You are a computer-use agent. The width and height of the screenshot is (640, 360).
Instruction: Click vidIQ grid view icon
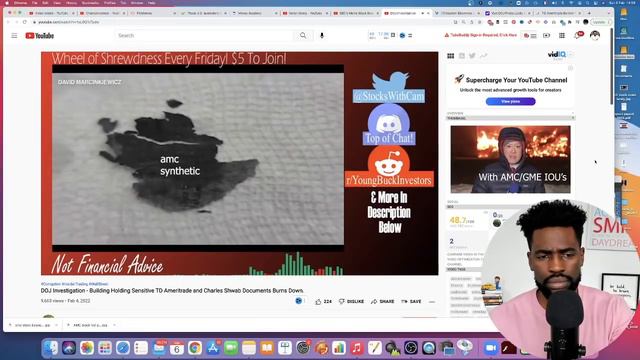[451, 56]
